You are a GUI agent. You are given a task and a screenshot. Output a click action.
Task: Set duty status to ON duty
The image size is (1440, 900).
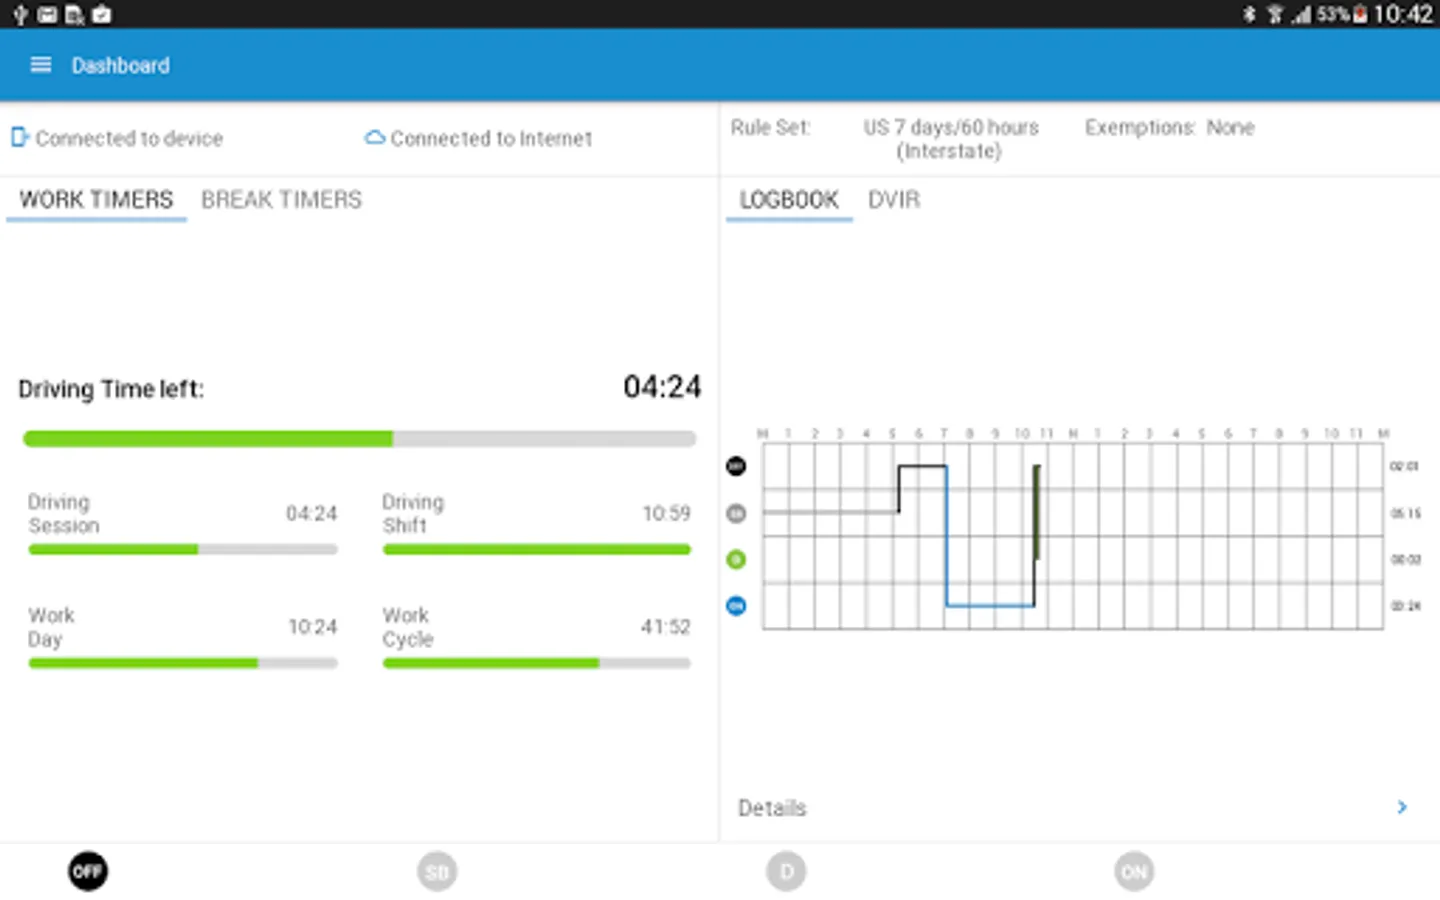1134,871
